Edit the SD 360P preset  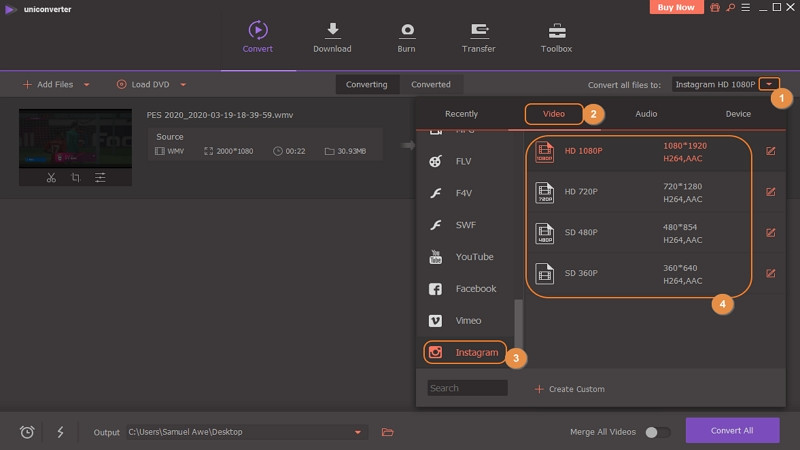tap(770, 273)
